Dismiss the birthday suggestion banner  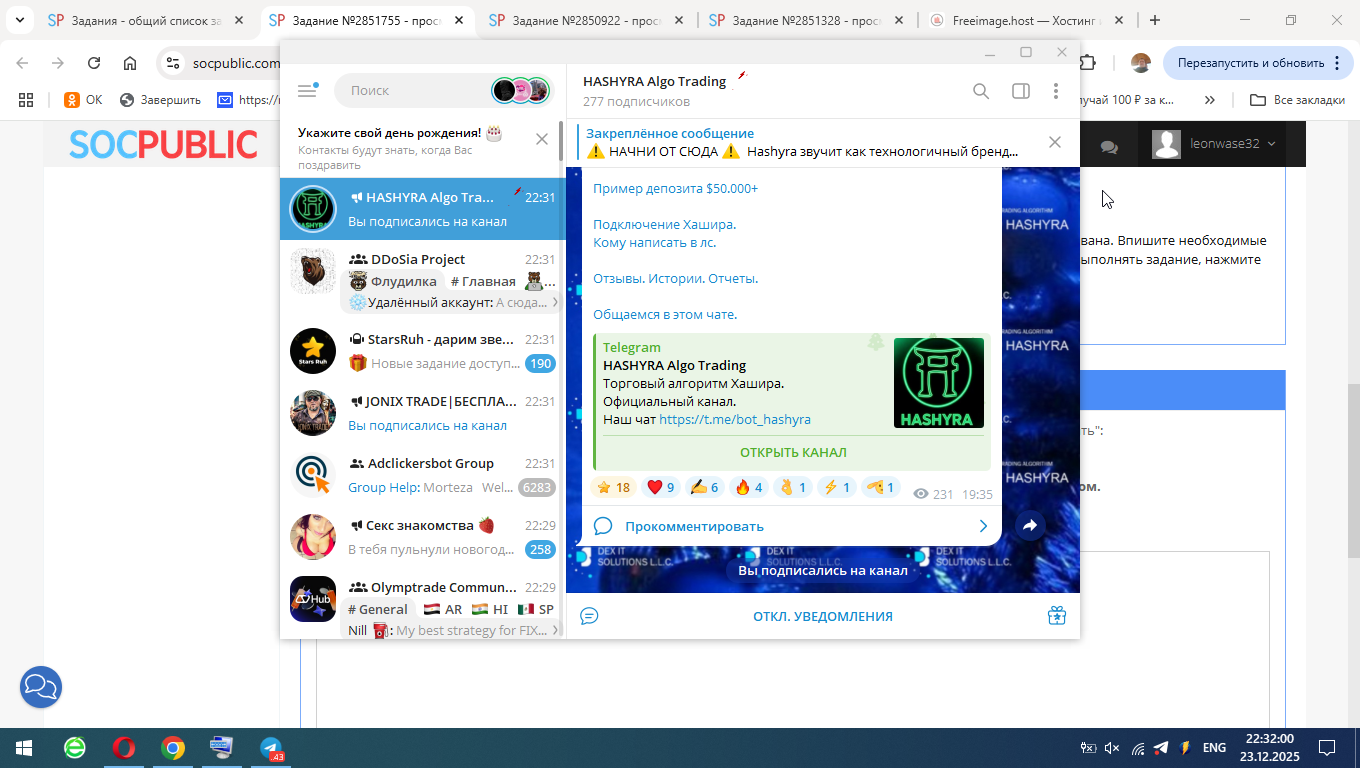tap(542, 139)
